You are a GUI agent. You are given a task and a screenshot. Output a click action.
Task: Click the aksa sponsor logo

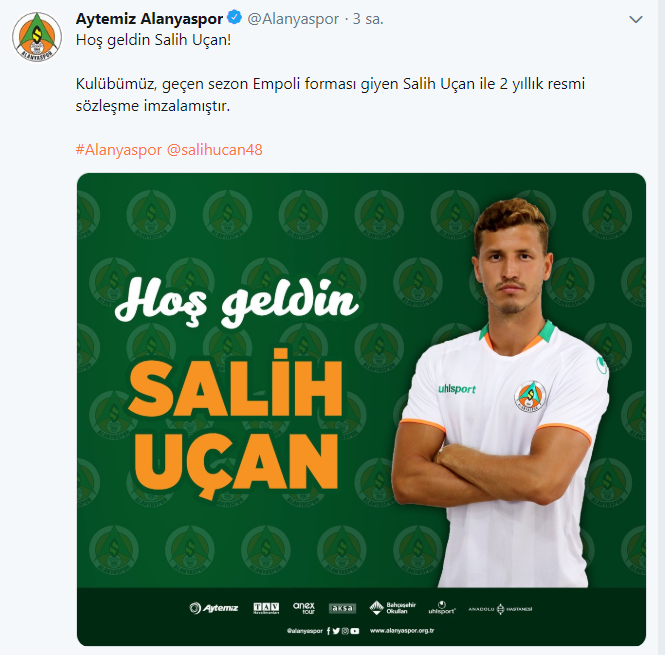pyautogui.click(x=342, y=608)
